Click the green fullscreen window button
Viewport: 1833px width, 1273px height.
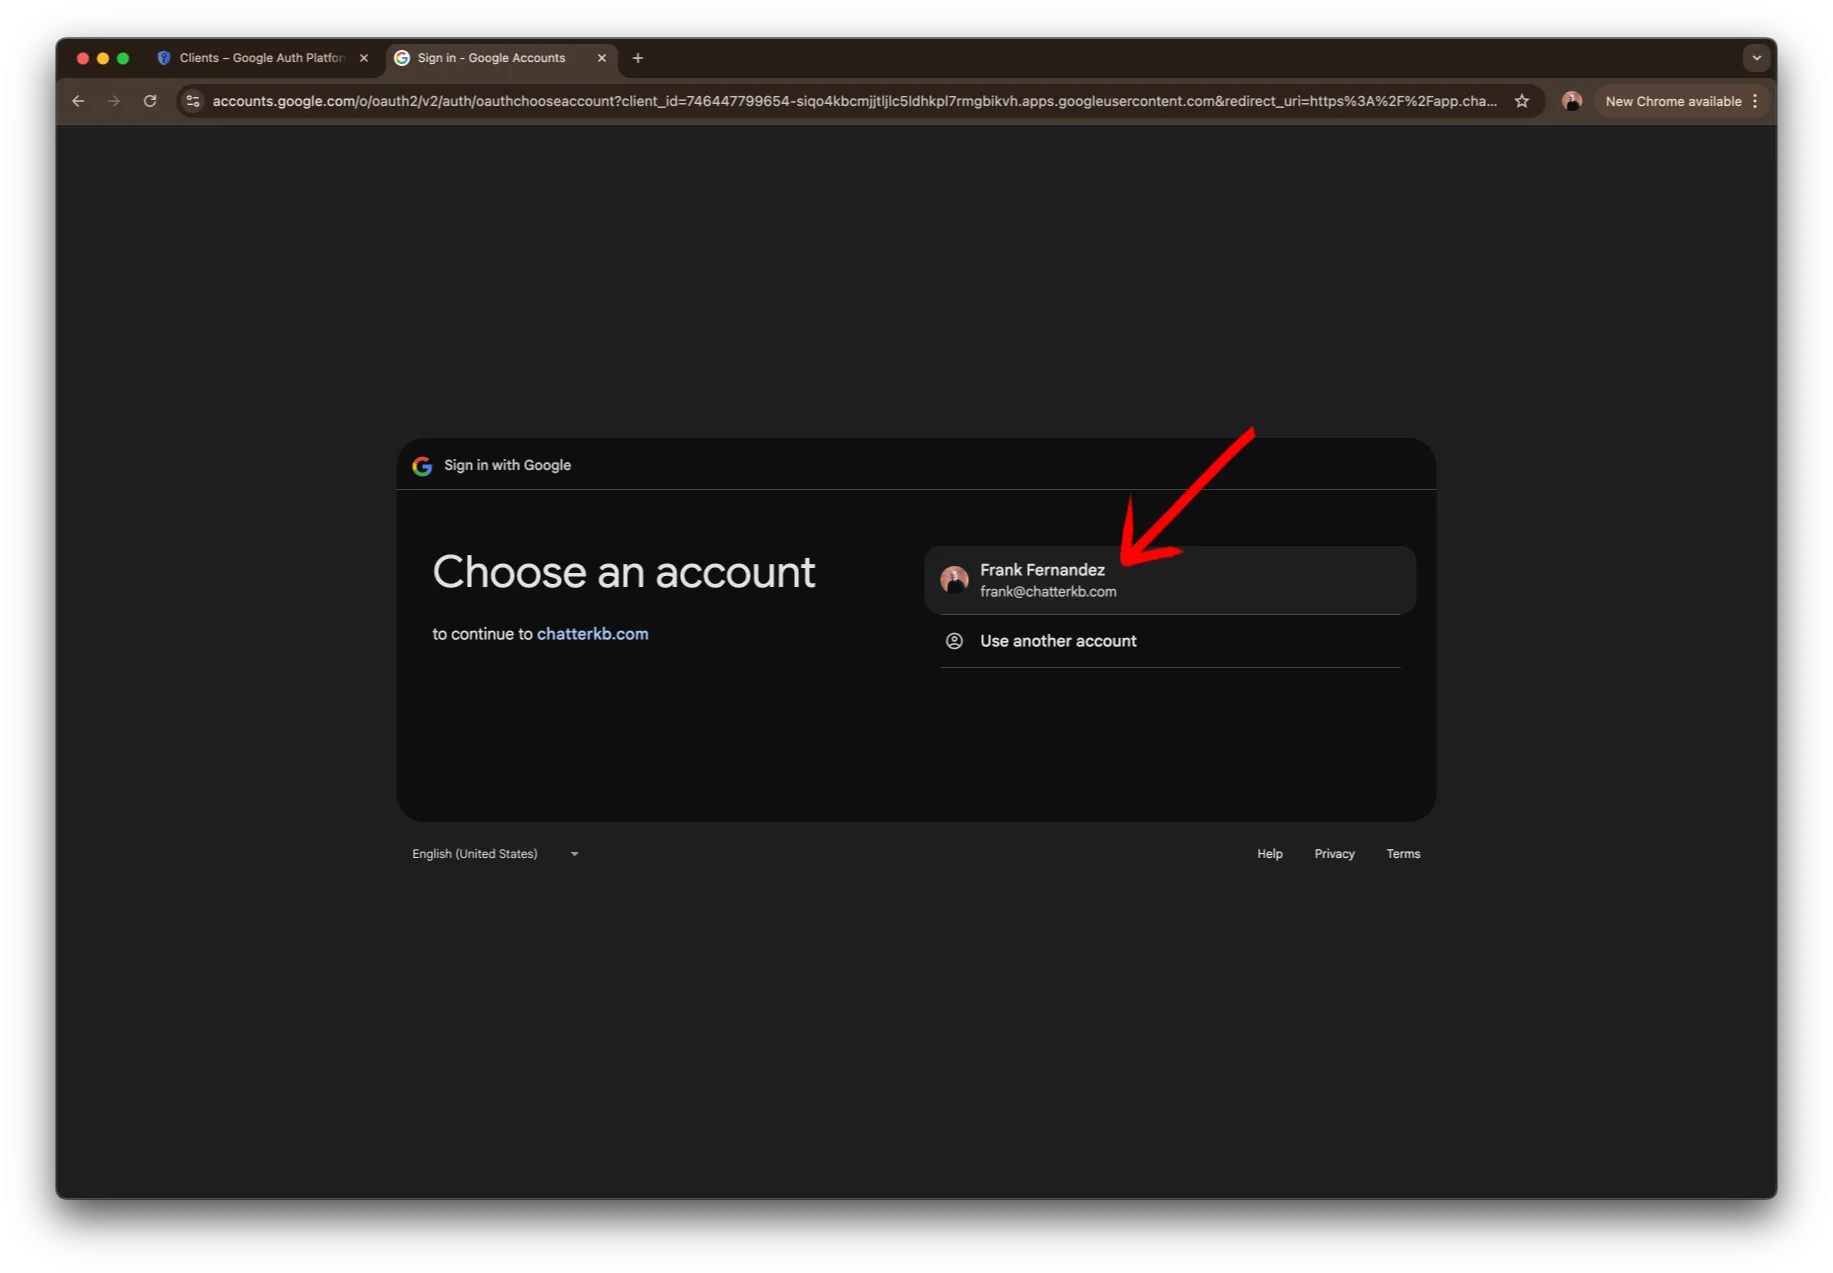click(x=123, y=58)
